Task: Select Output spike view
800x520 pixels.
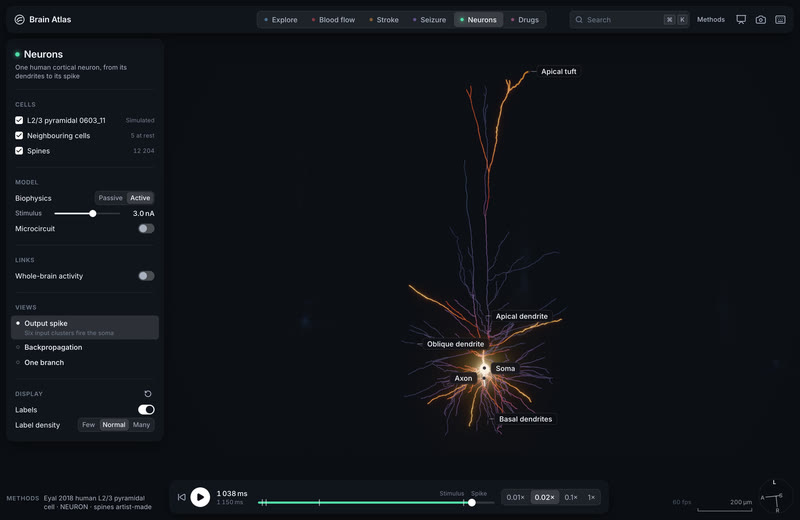Action: (85, 327)
